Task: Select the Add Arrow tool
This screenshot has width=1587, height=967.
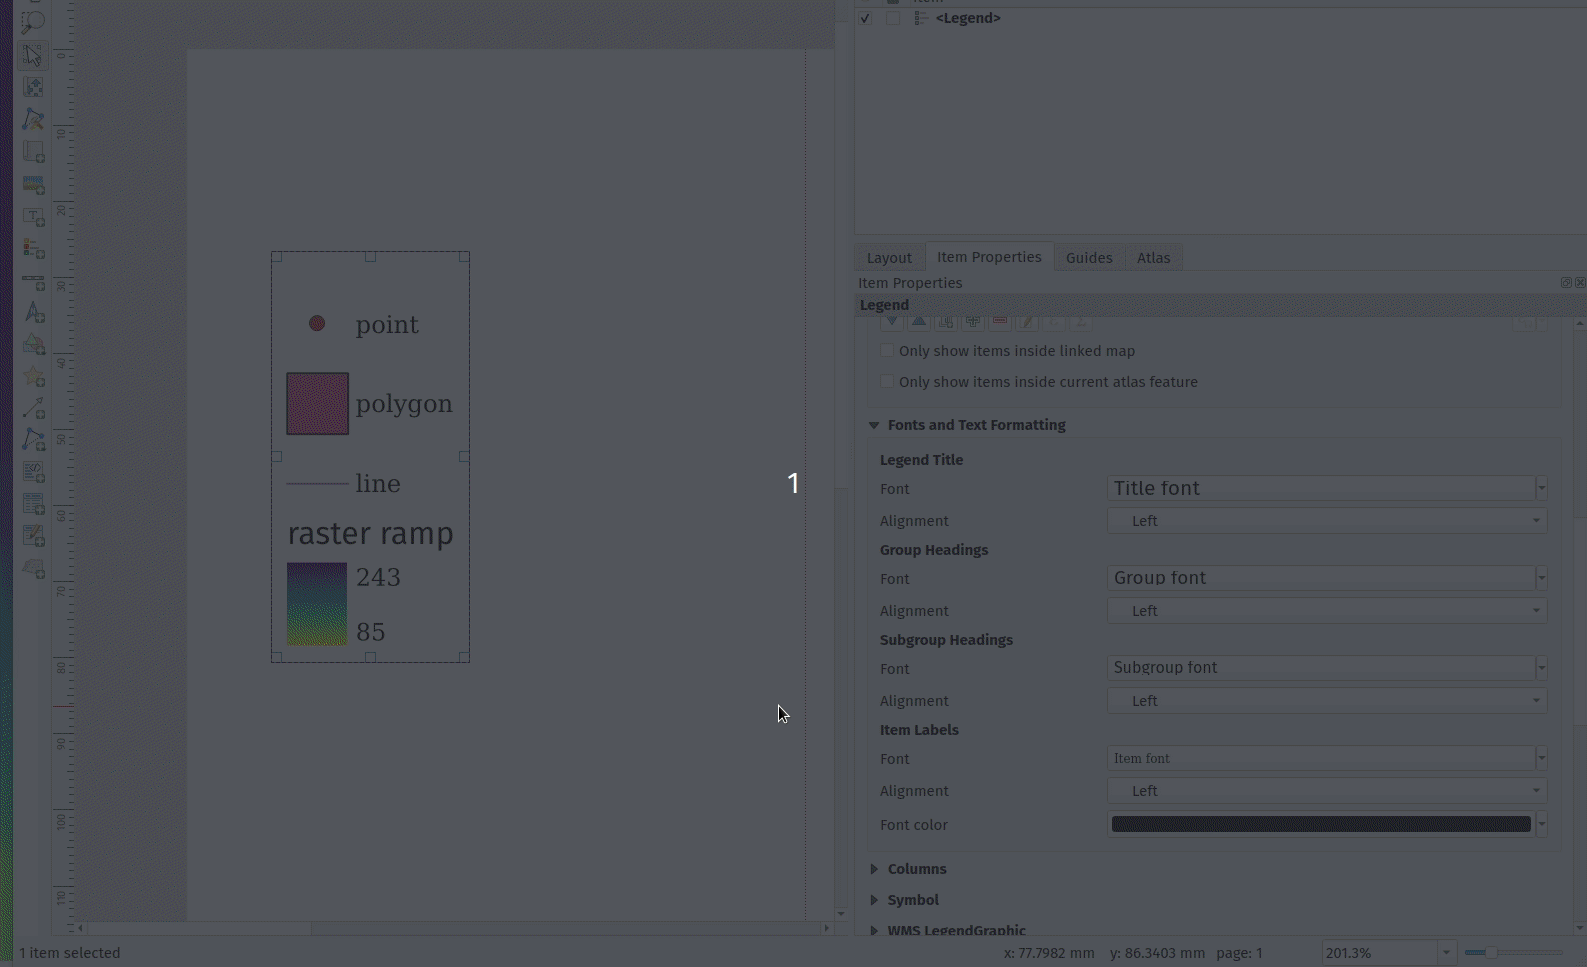Action: click(33, 408)
